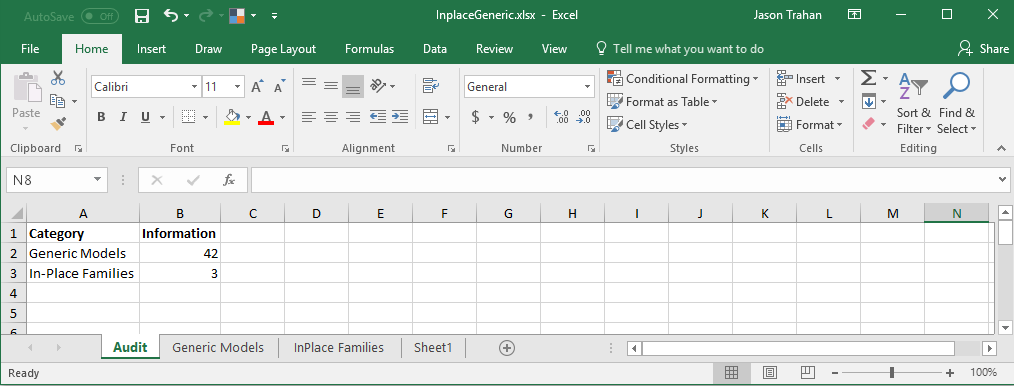Toggle italic formatting

point(123,117)
